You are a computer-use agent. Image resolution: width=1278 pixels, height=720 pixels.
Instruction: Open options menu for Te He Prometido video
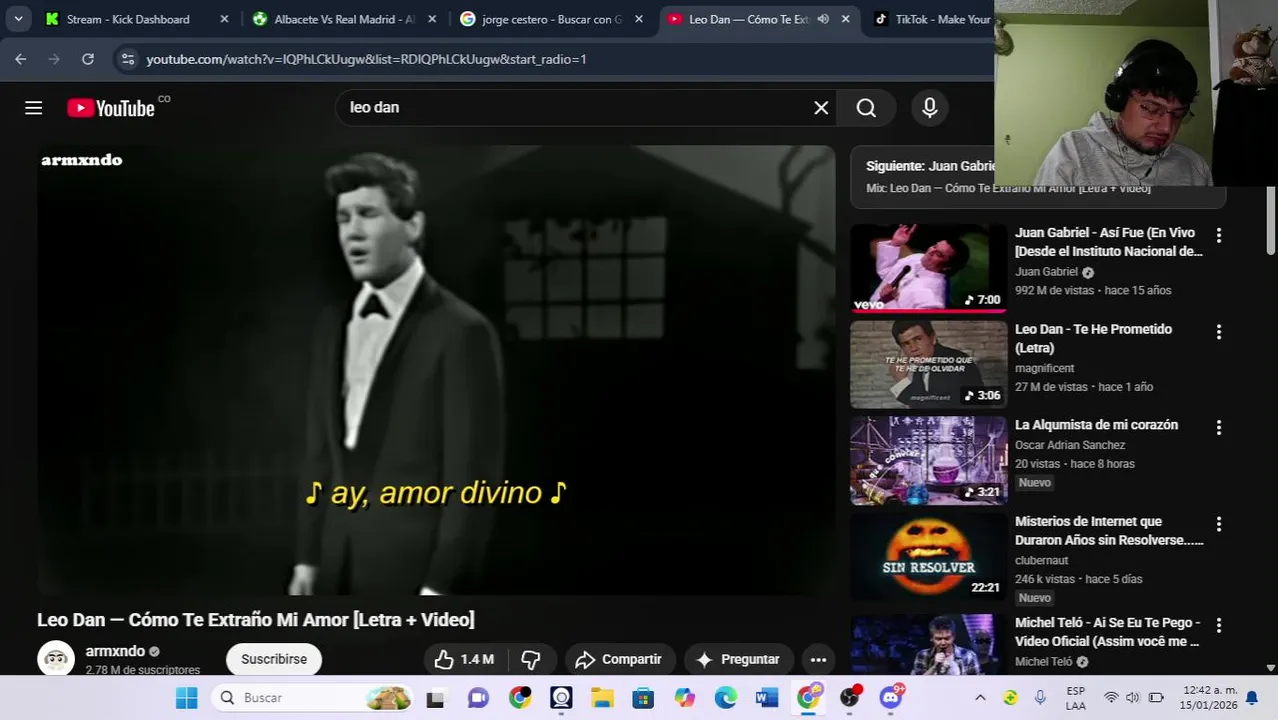1218,331
